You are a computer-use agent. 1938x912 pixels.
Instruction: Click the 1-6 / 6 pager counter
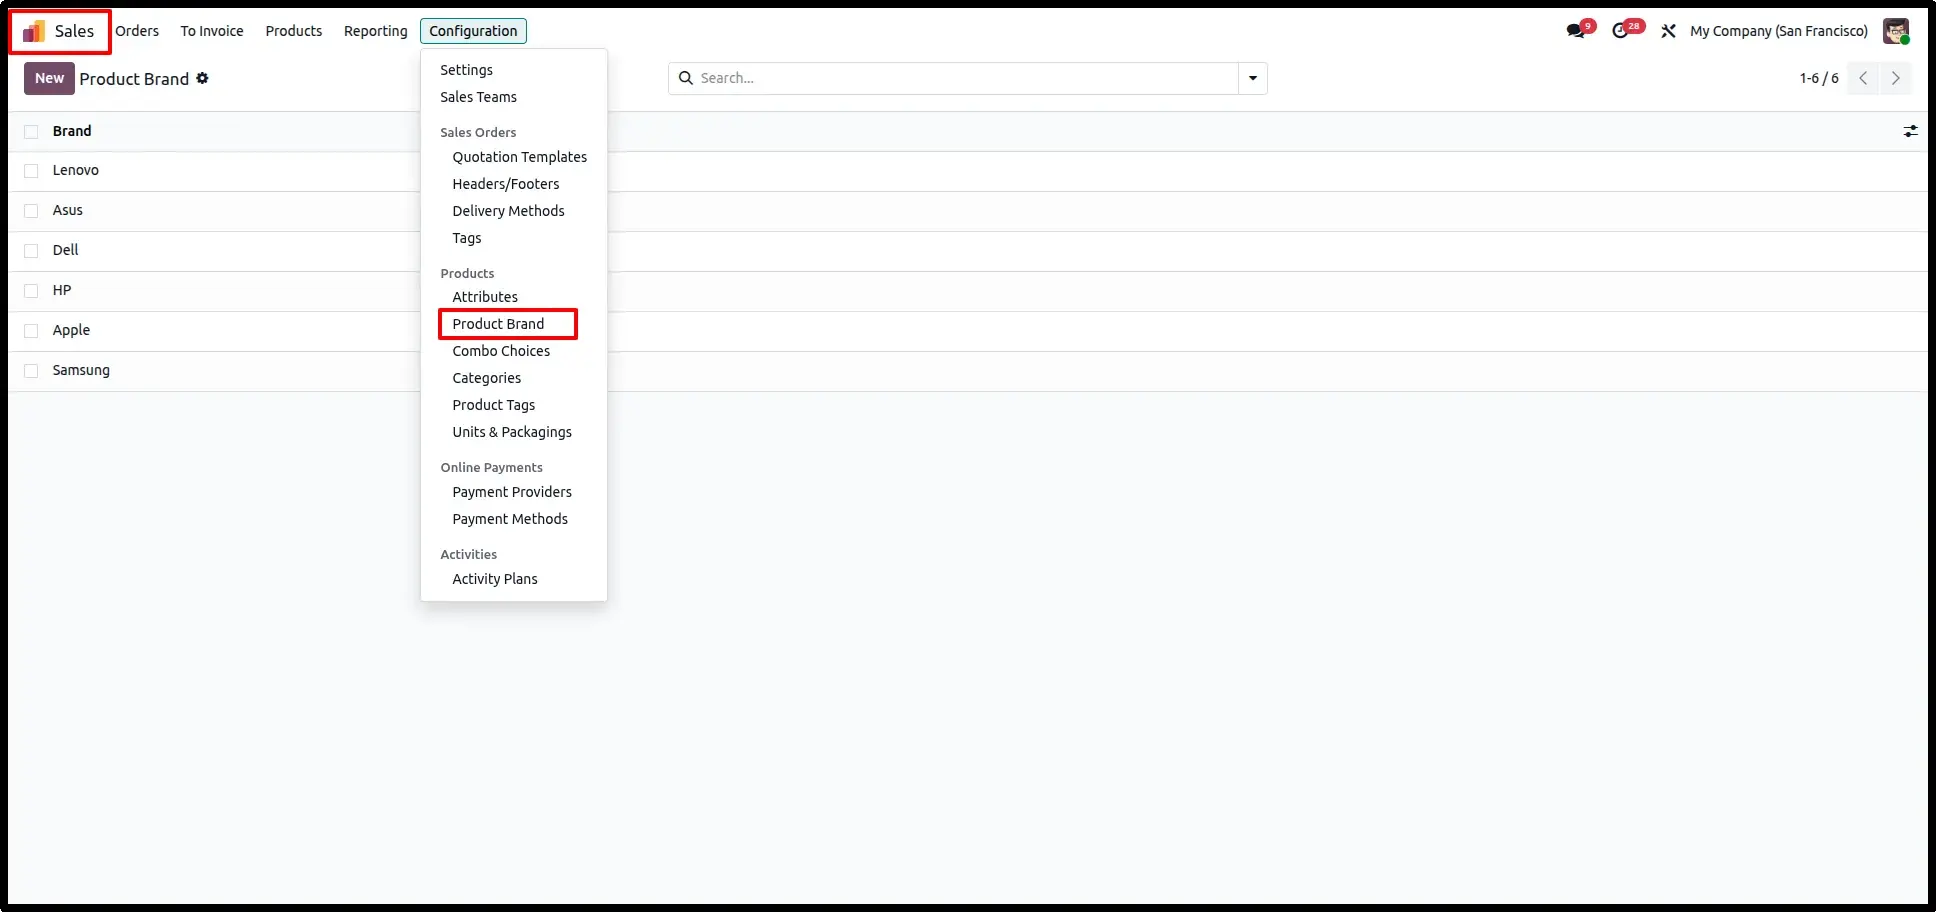click(x=1818, y=78)
